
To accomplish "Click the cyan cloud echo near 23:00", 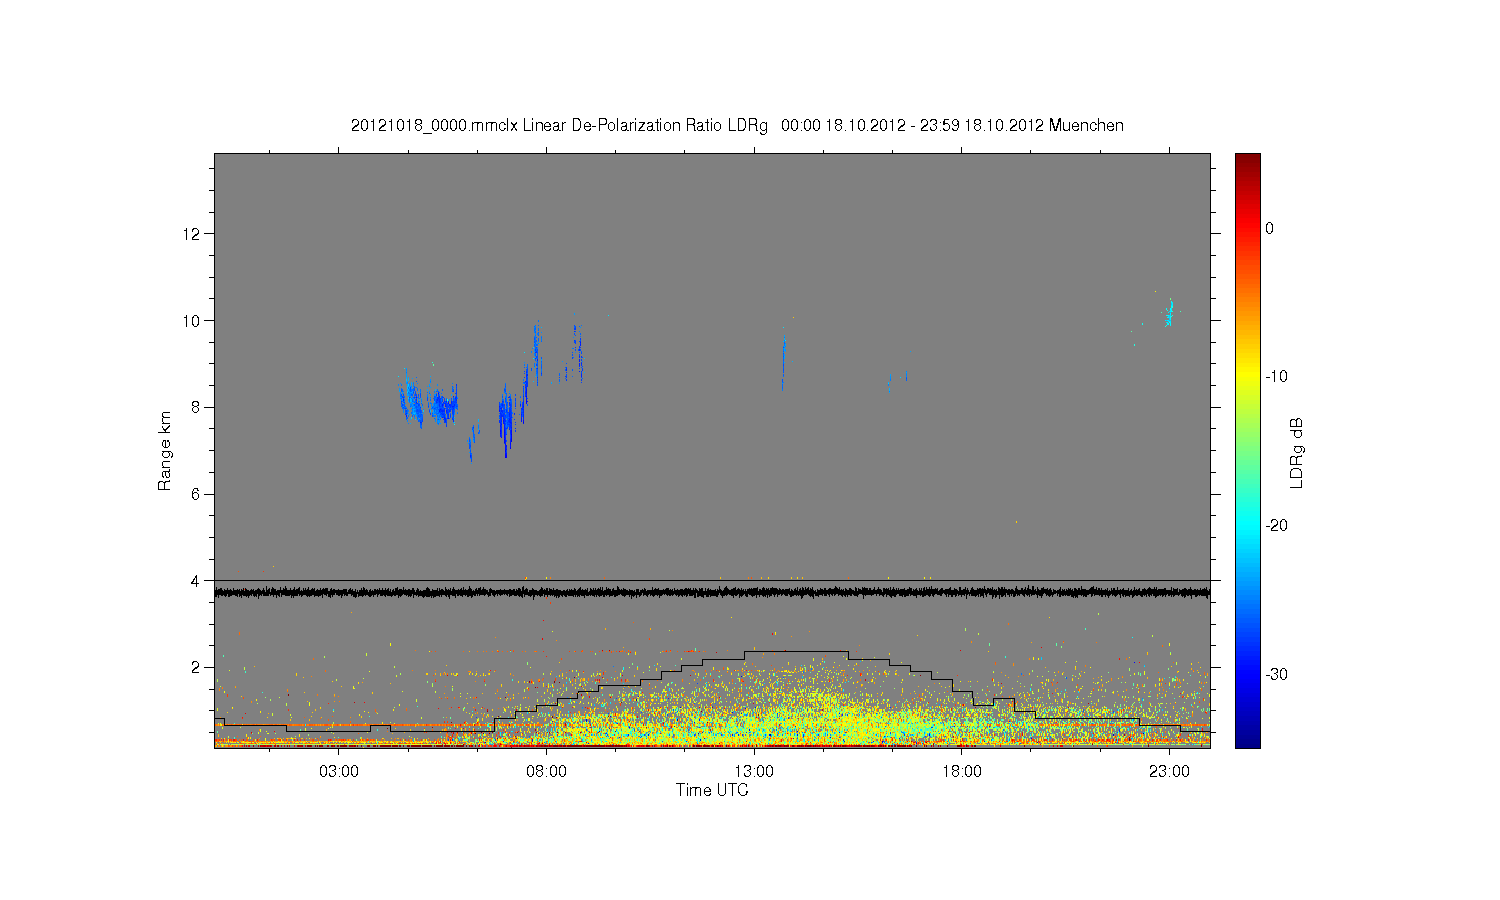I will coord(1168,313).
